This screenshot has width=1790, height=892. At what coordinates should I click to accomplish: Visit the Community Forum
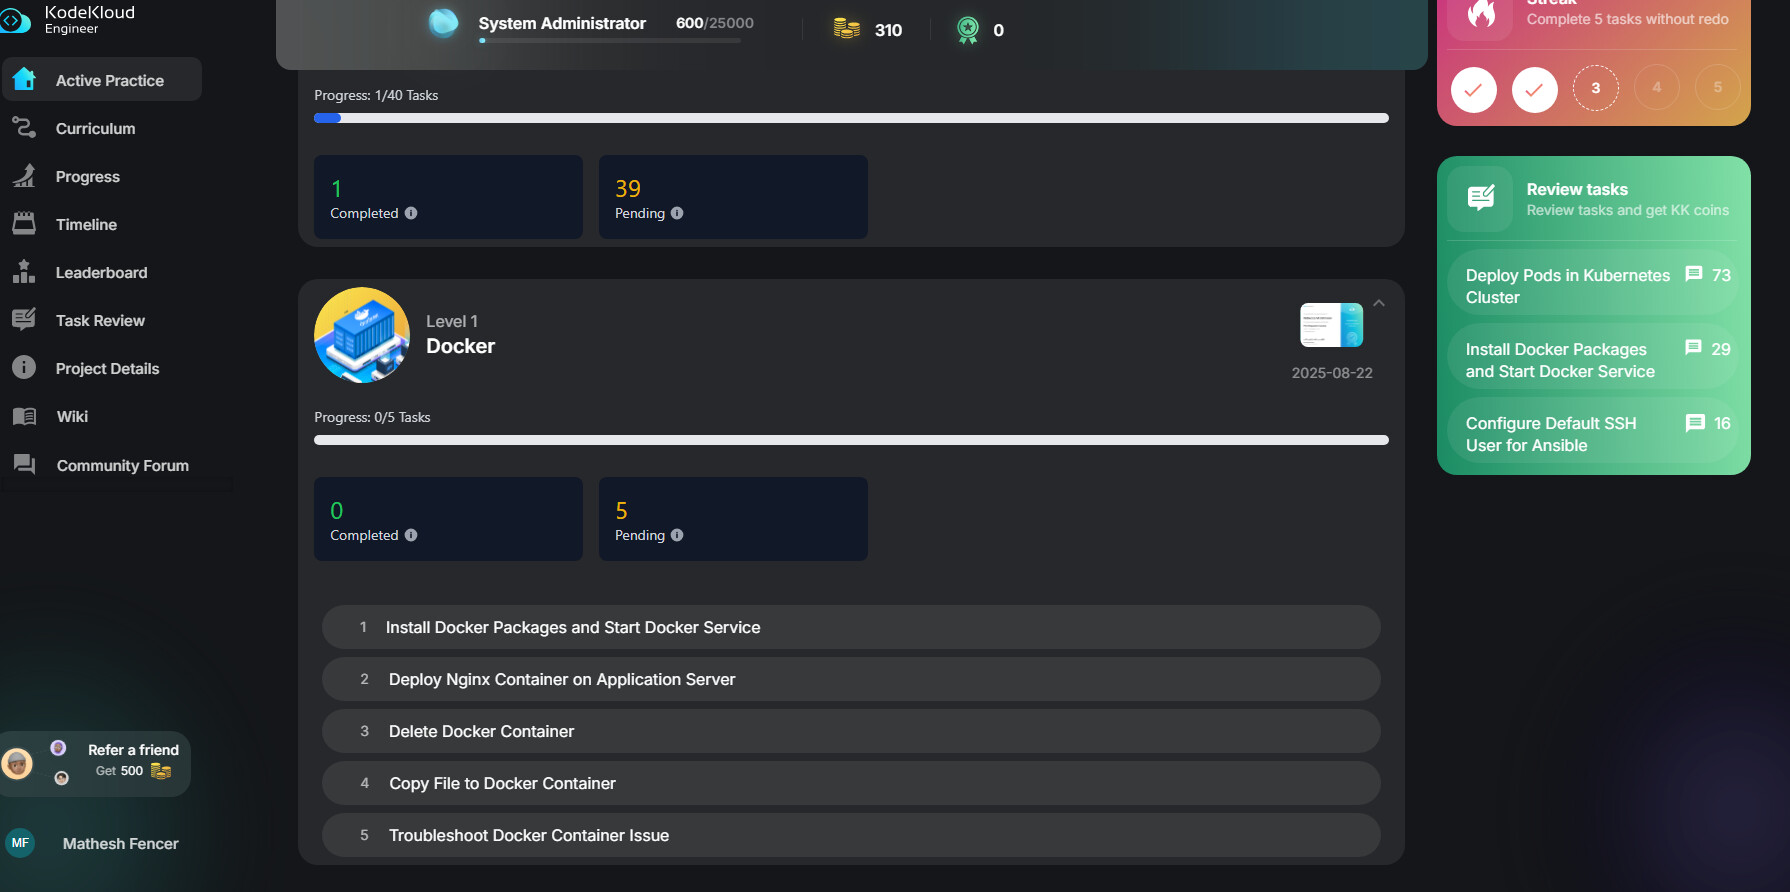click(122, 465)
